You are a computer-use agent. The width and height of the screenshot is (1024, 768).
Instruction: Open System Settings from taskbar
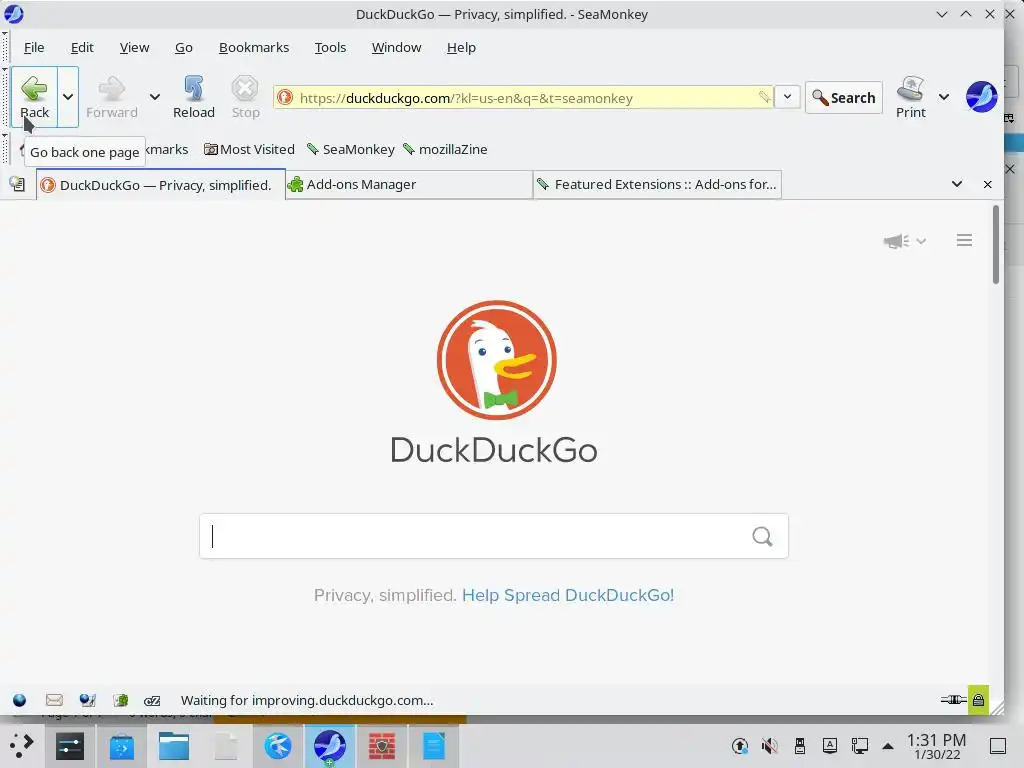click(70, 746)
